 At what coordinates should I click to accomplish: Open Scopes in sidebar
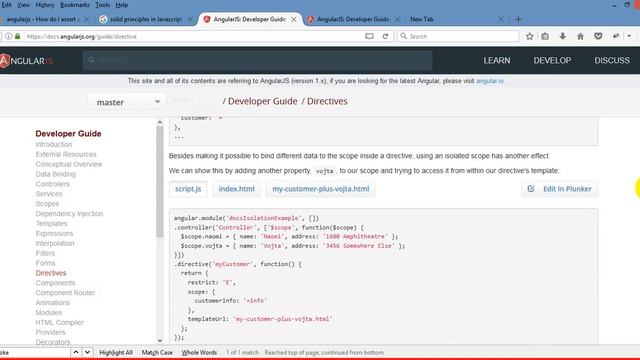pyautogui.click(x=47, y=204)
